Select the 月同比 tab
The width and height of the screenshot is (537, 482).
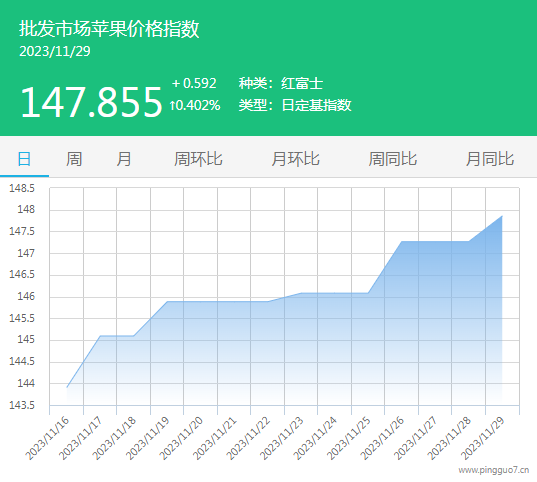pos(490,159)
